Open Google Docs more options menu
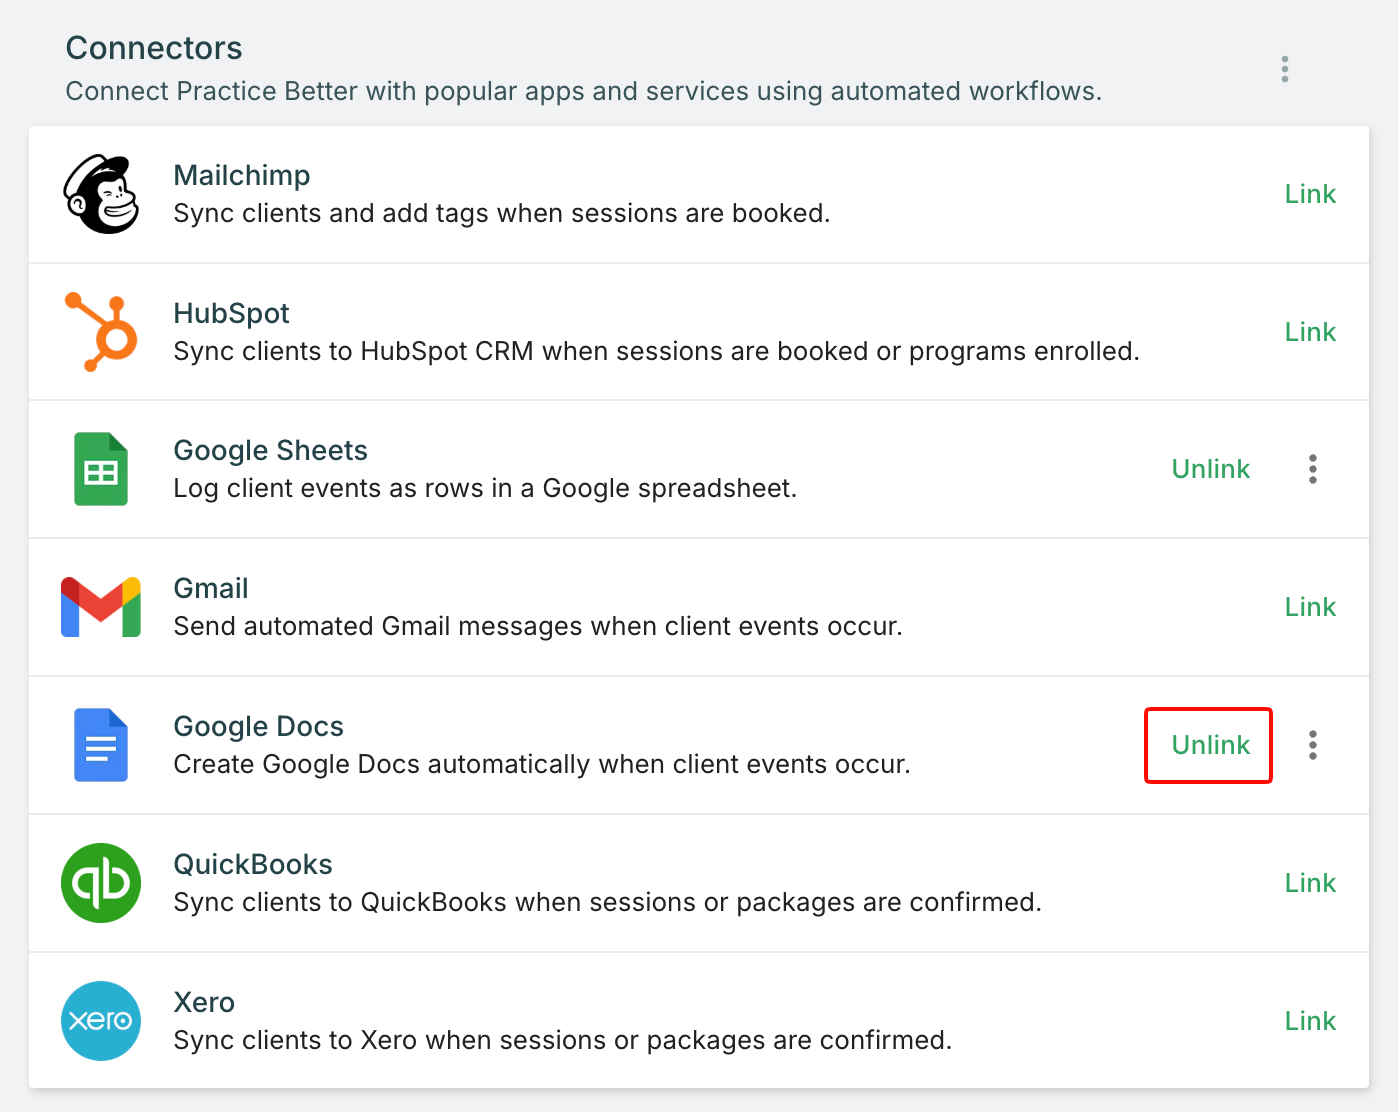 tap(1313, 745)
